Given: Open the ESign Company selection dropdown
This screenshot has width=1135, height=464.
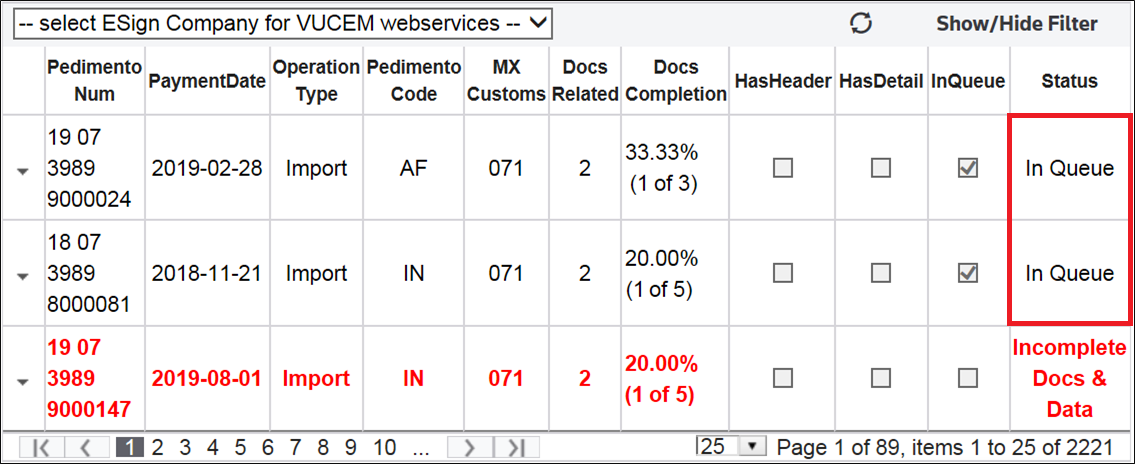Looking at the screenshot, I should pos(283,24).
